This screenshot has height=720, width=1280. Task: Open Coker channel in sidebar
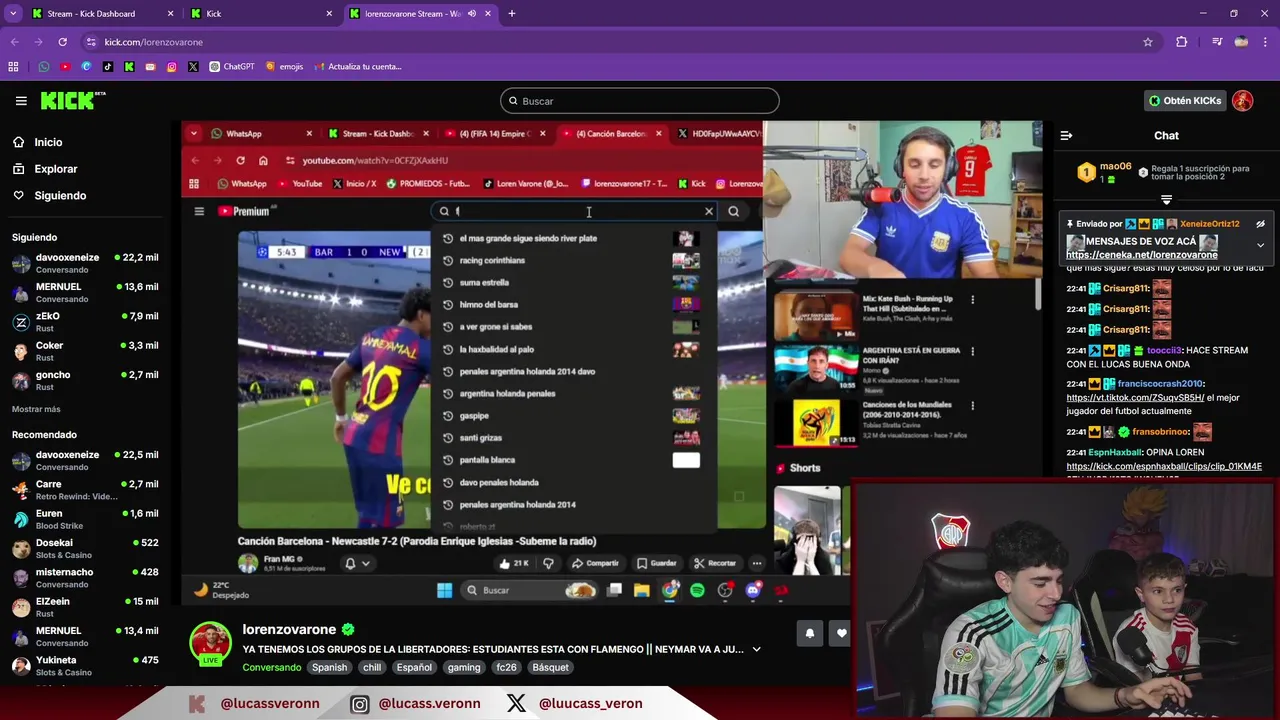point(85,351)
